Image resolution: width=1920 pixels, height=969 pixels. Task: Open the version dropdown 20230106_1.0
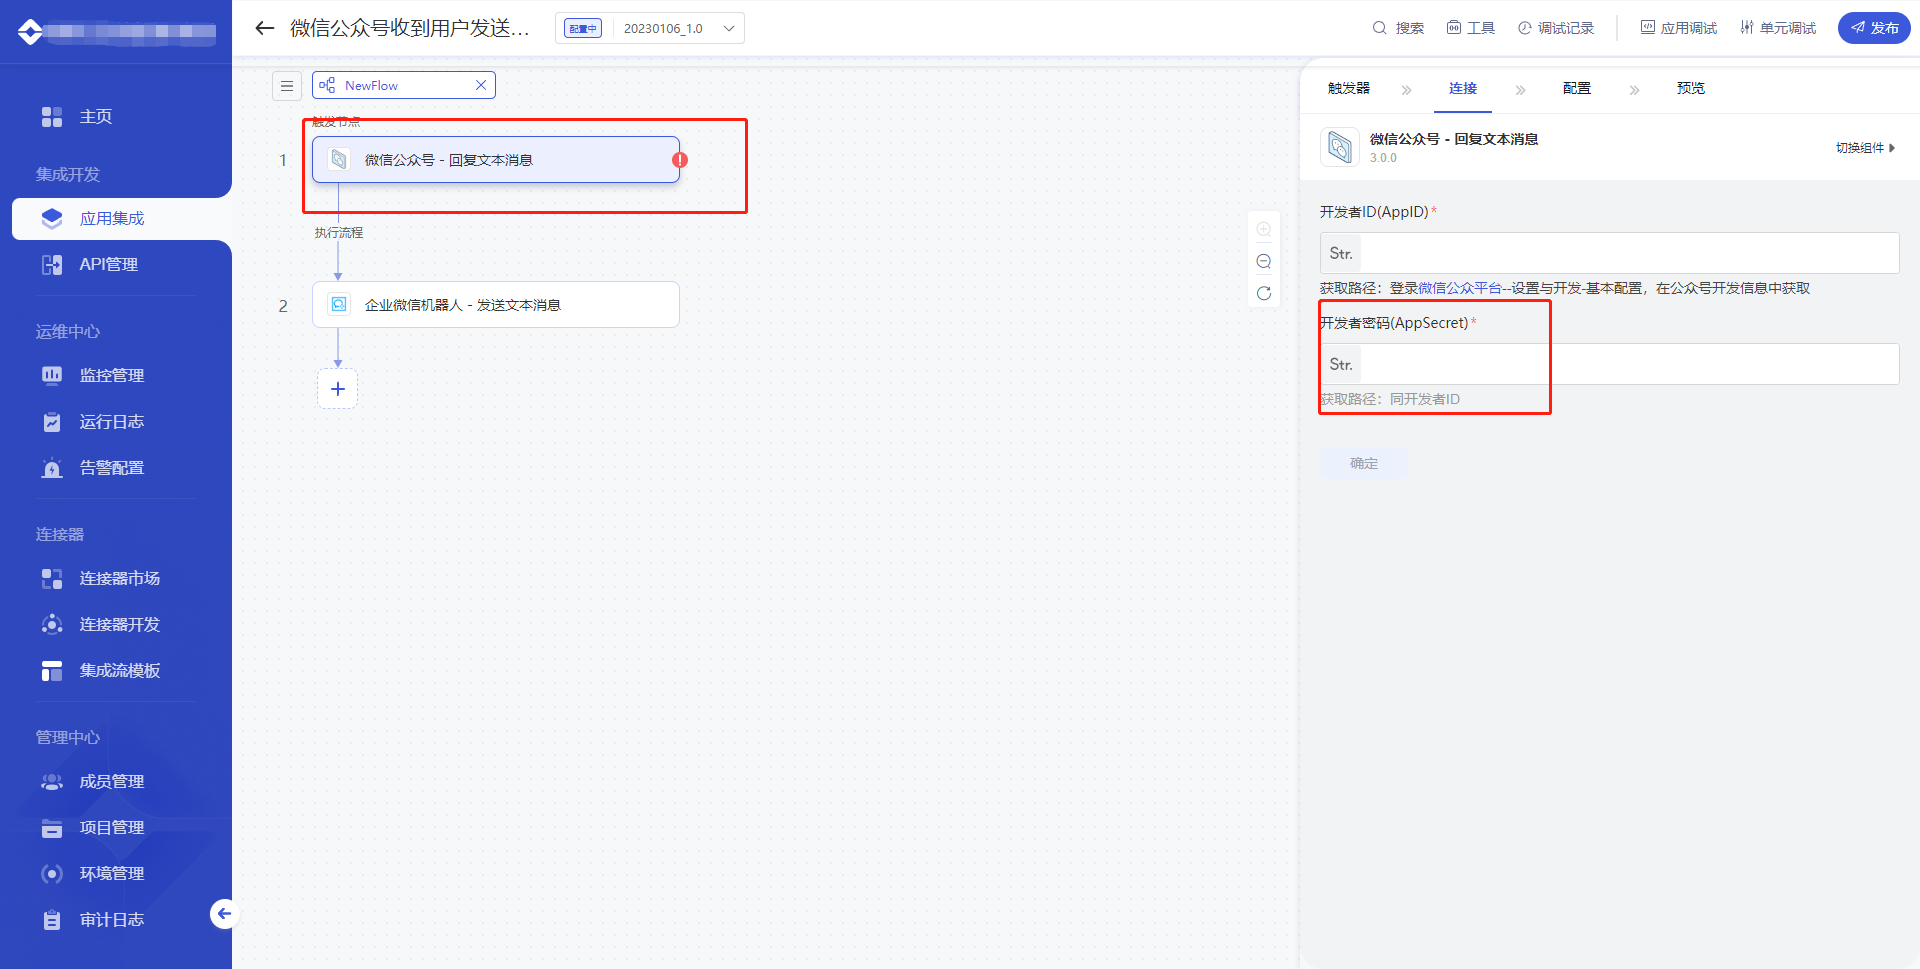678,28
